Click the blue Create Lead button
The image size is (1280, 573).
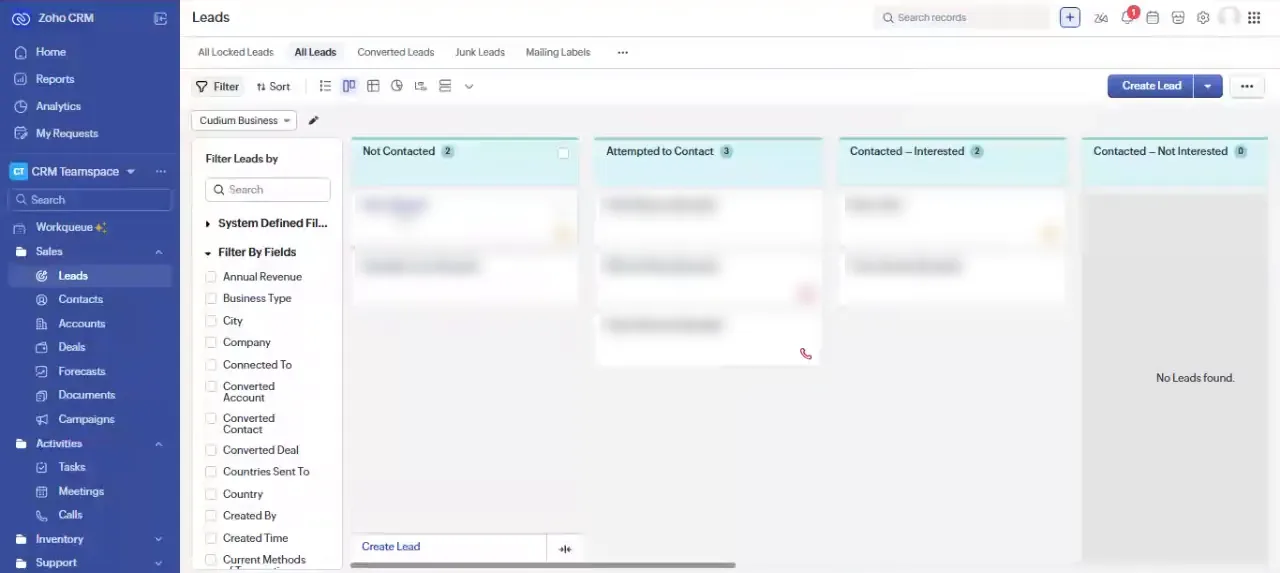coord(1152,86)
